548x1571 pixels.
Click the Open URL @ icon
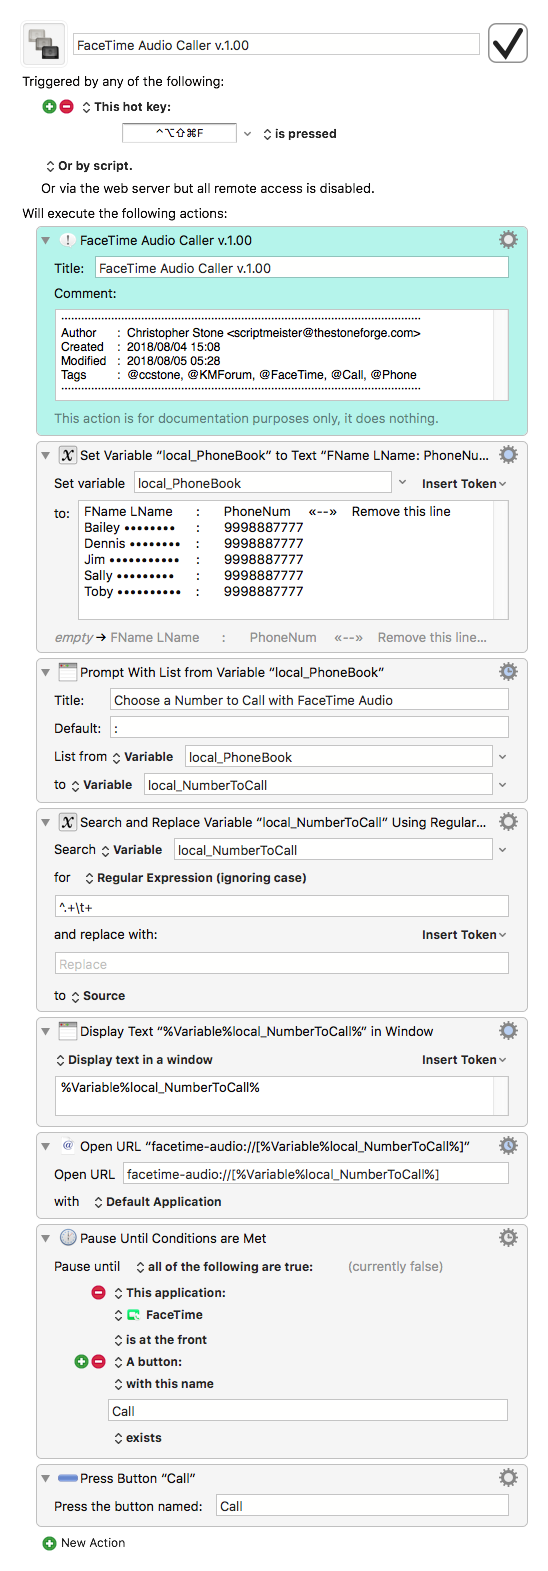coord(67,1146)
